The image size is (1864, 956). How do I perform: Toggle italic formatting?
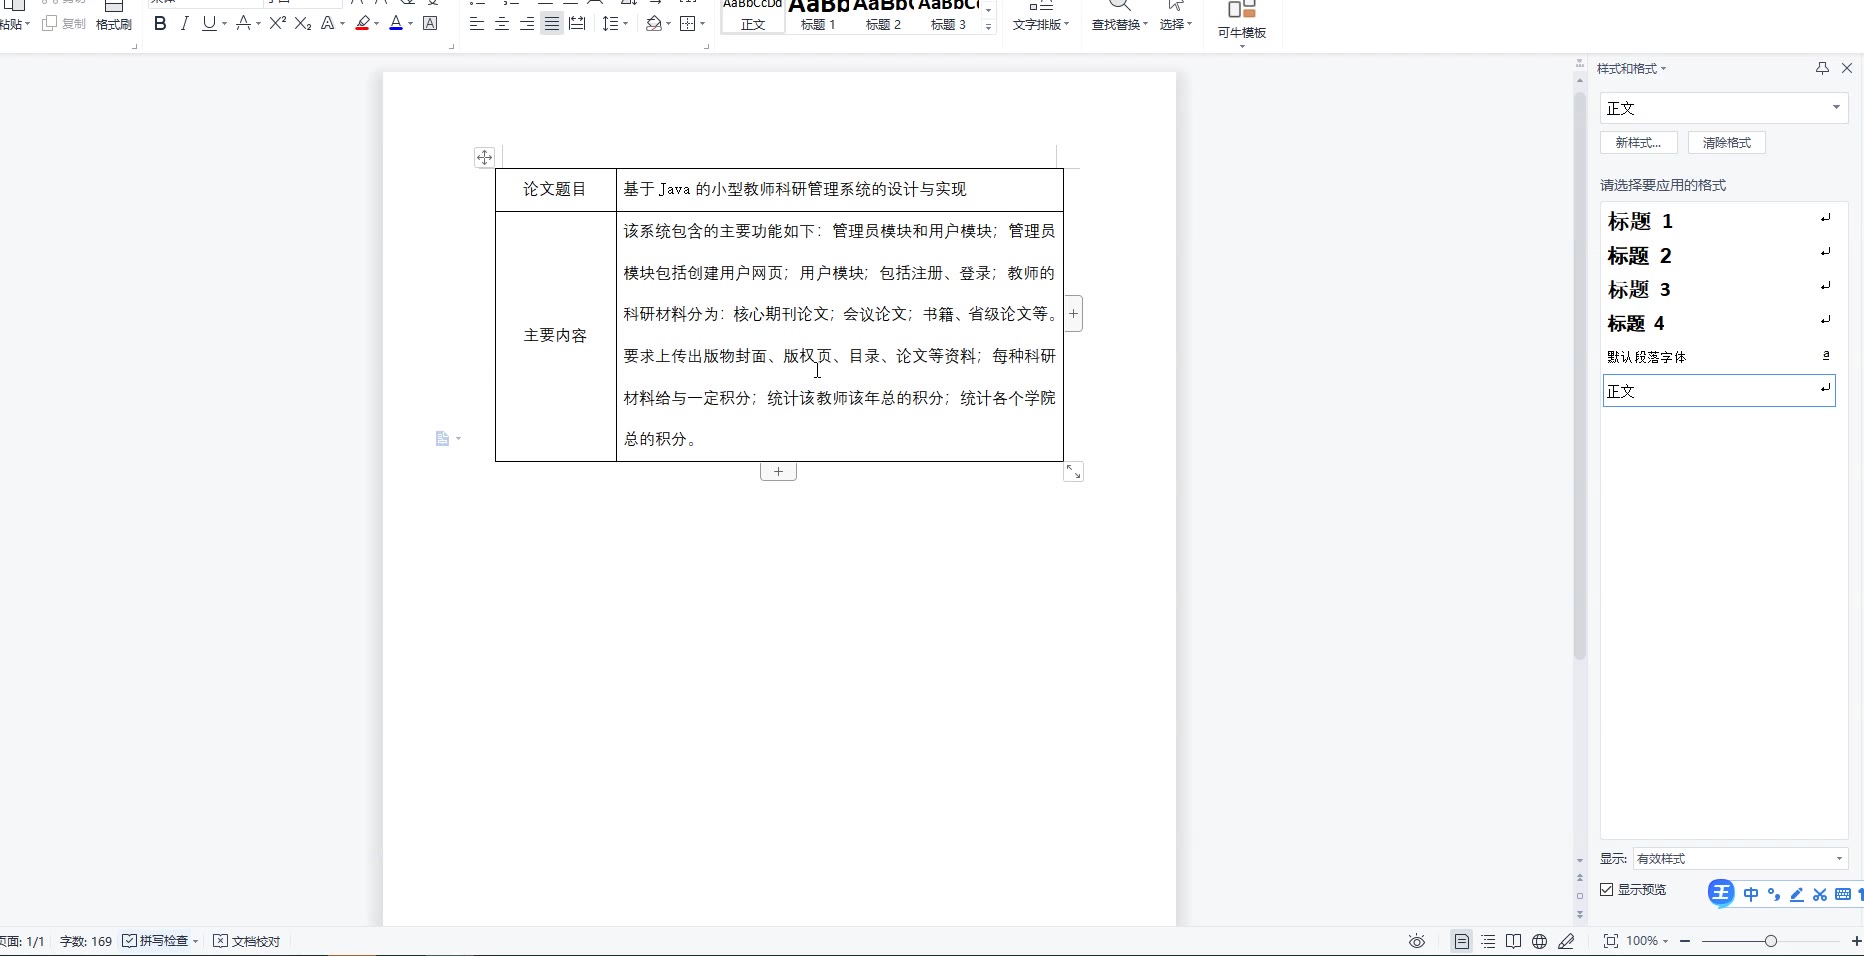184,23
